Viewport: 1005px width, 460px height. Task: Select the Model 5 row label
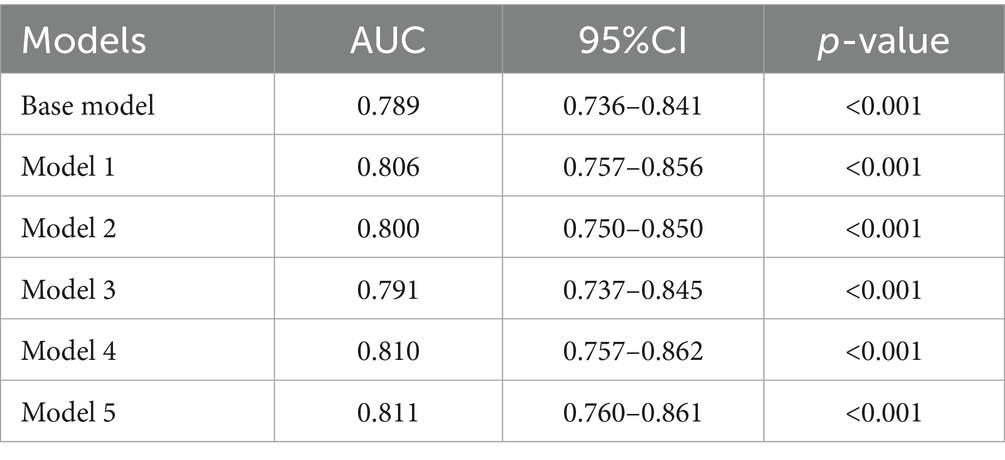68,413
